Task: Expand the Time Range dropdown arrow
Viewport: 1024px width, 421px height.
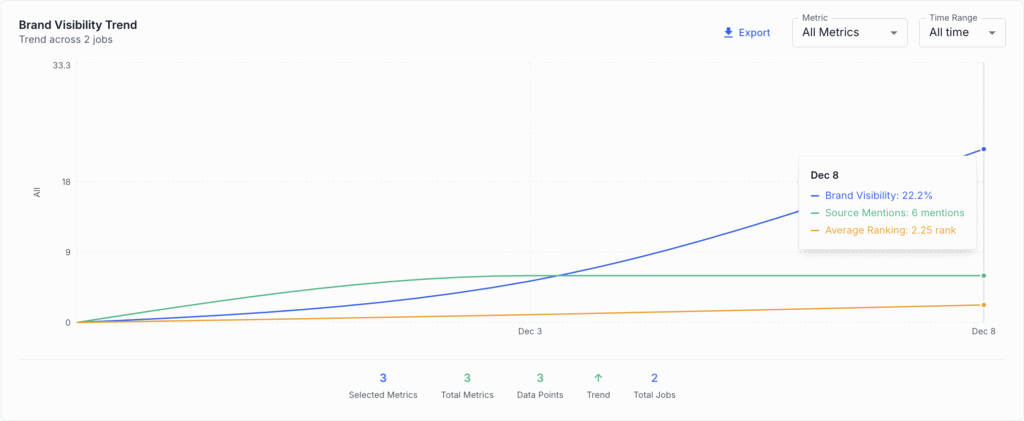Action: (x=992, y=33)
